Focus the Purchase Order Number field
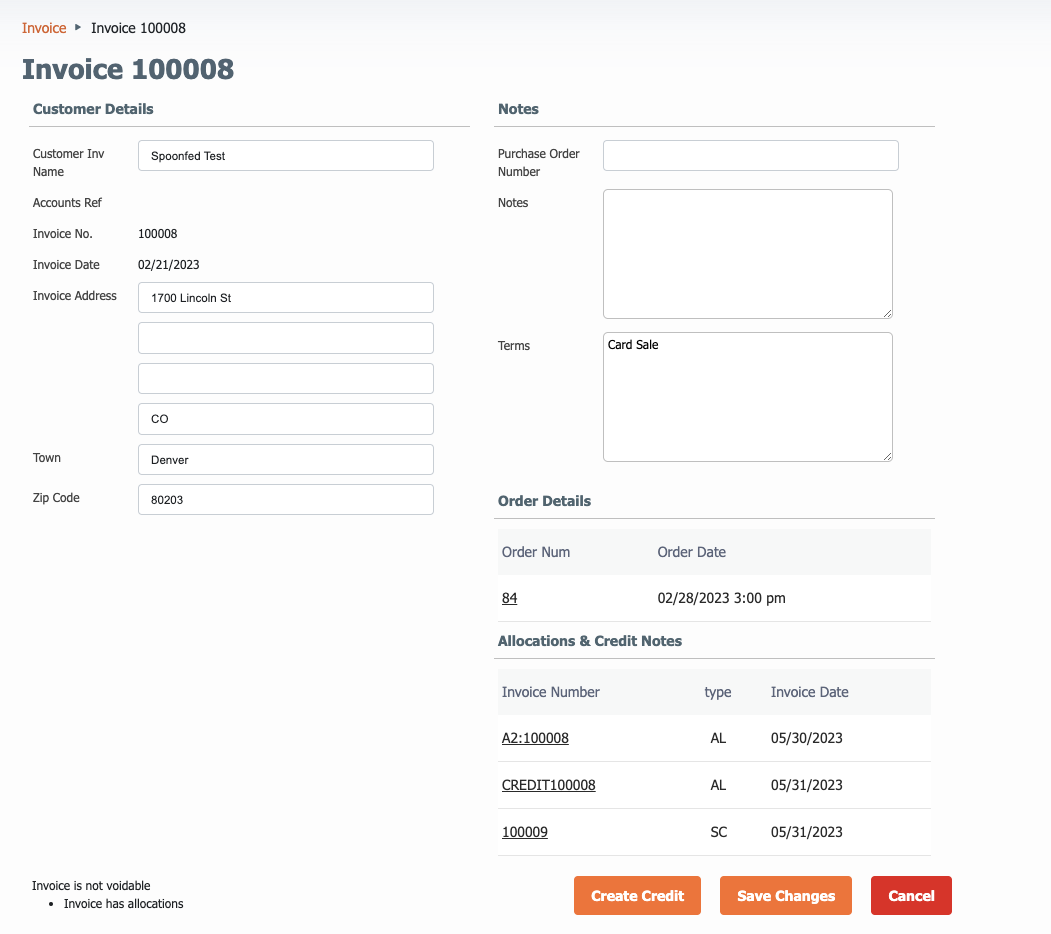Viewport: 1051px width, 934px height. (x=751, y=156)
